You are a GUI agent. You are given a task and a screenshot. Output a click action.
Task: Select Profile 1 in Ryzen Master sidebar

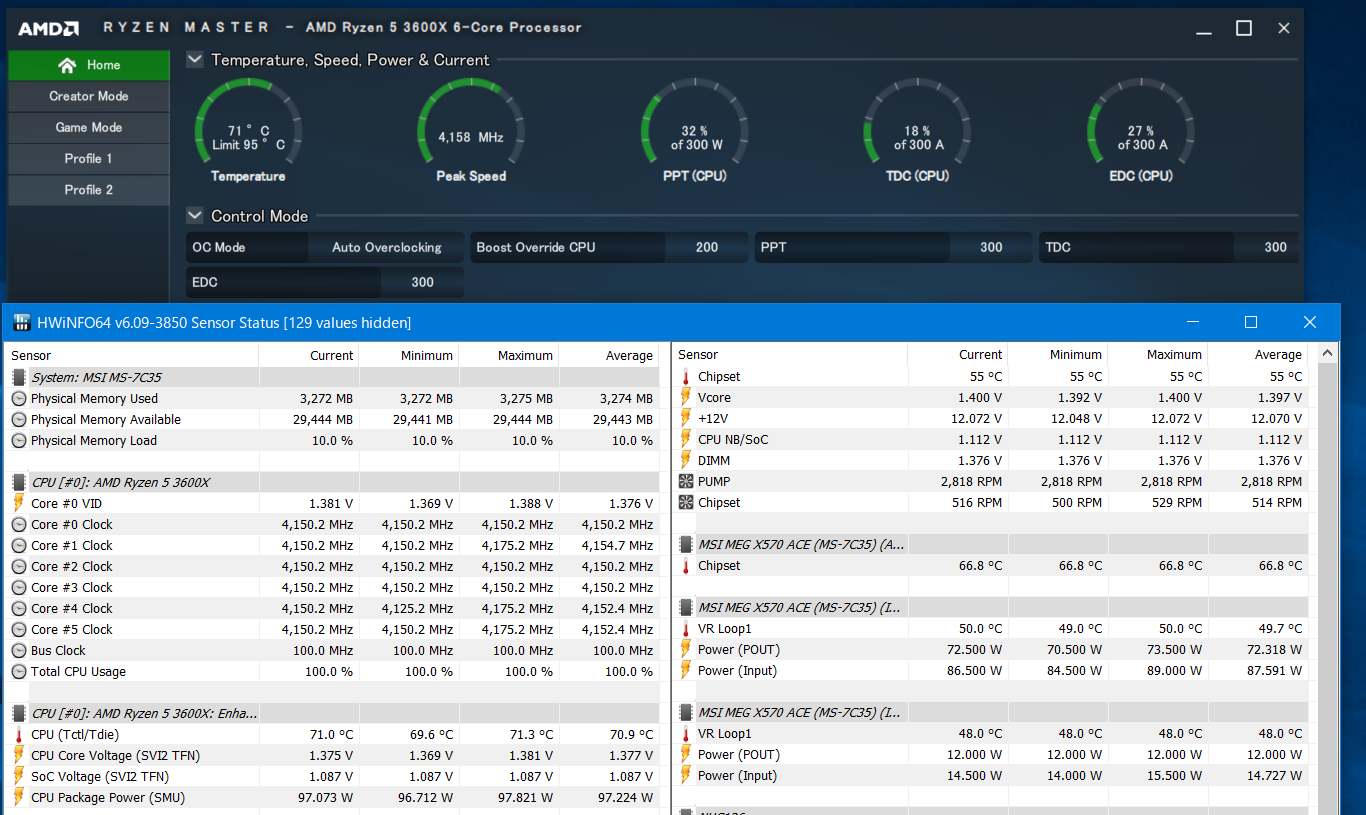point(89,158)
